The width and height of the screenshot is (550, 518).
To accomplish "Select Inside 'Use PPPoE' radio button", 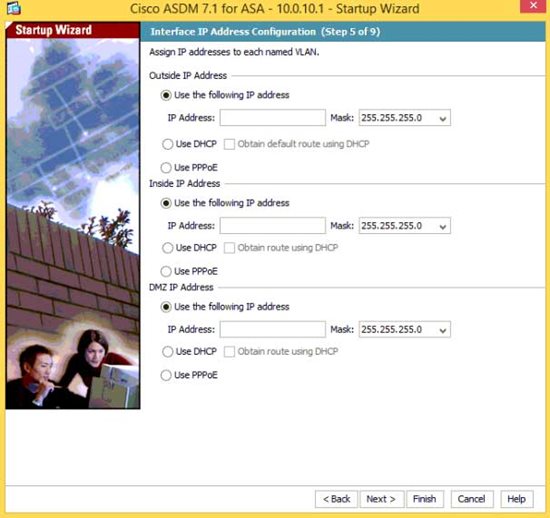I will coord(166,271).
